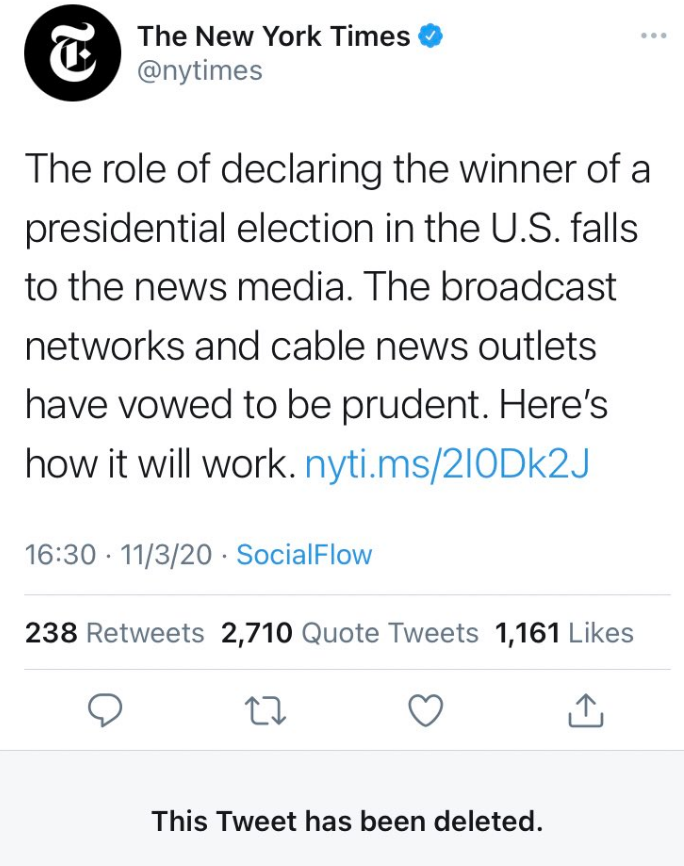Open the nyti.ms/2I0Dk2J link

447,463
